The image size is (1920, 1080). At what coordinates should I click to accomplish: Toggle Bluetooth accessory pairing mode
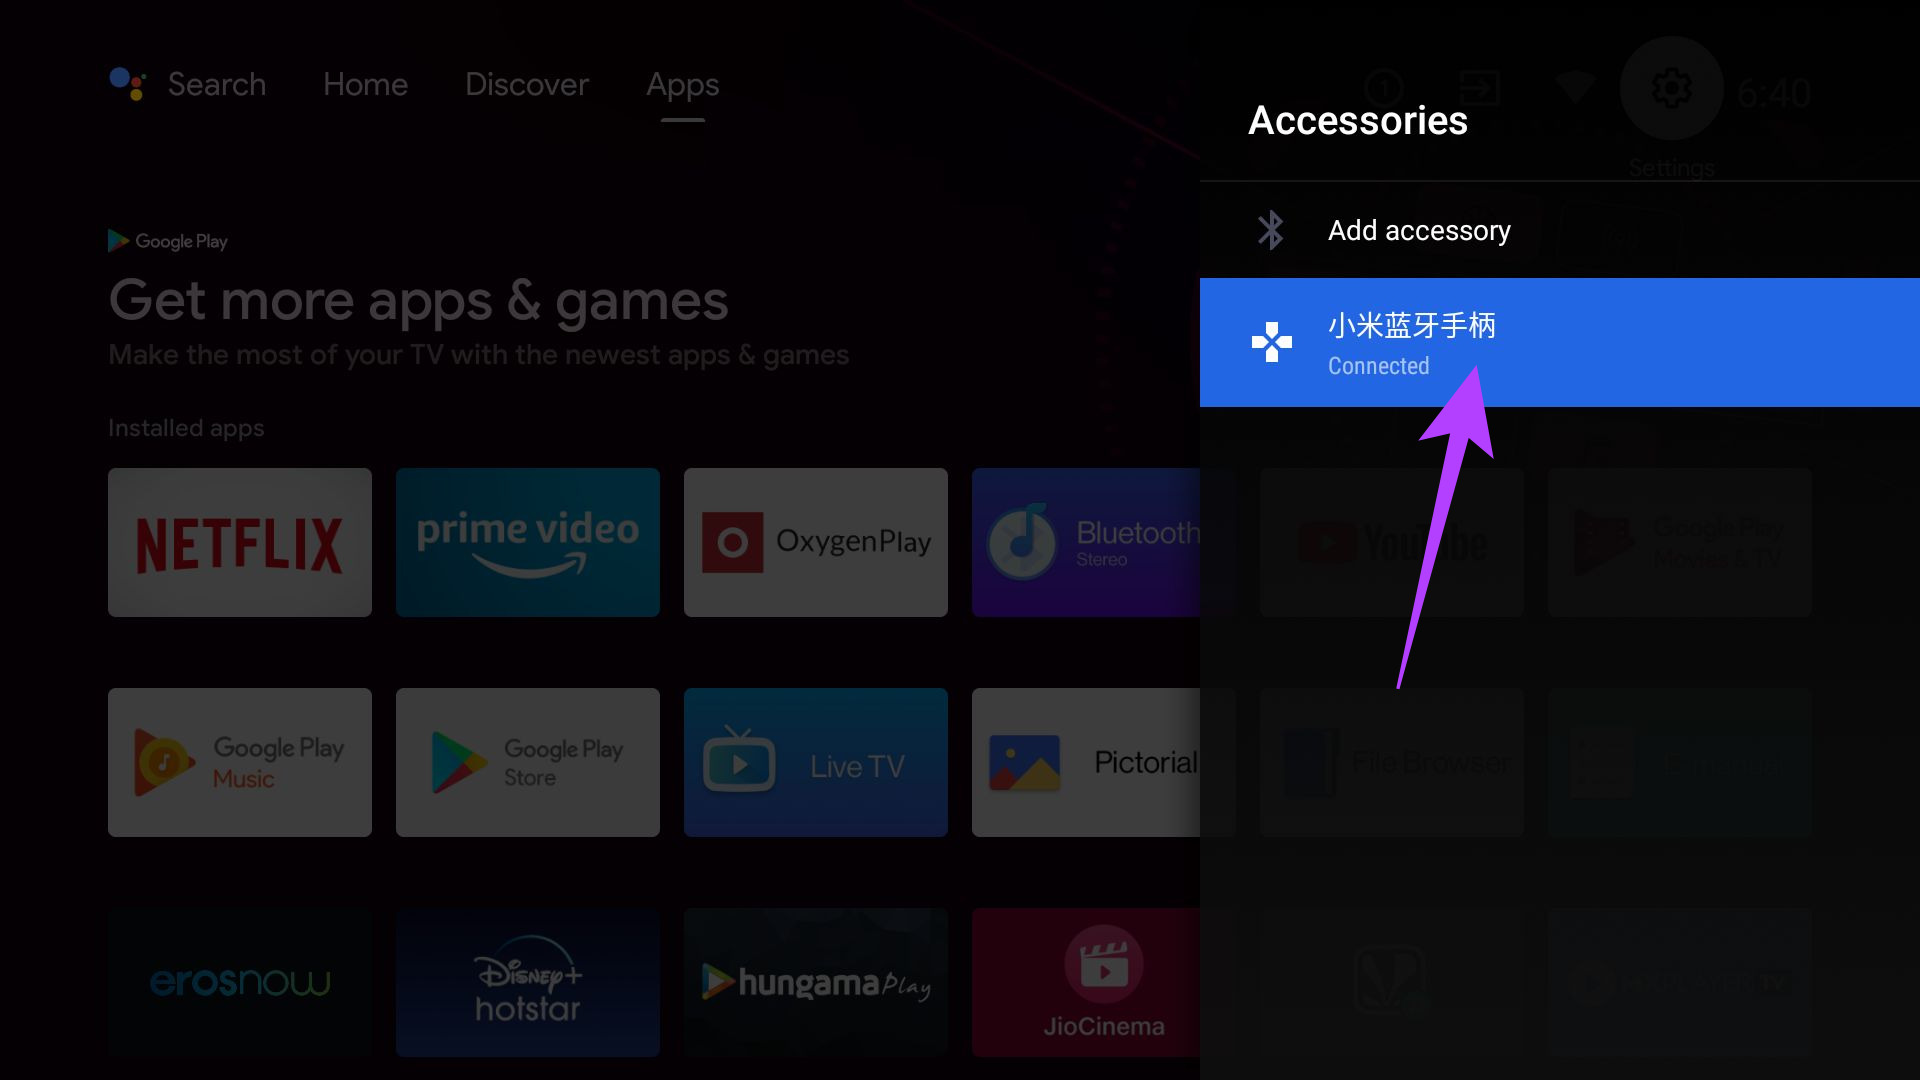pyautogui.click(x=1419, y=229)
